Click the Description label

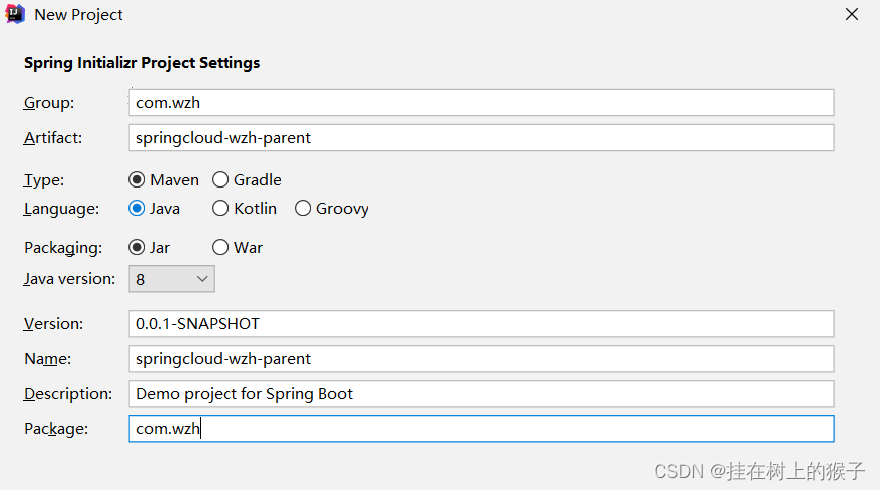(68, 394)
